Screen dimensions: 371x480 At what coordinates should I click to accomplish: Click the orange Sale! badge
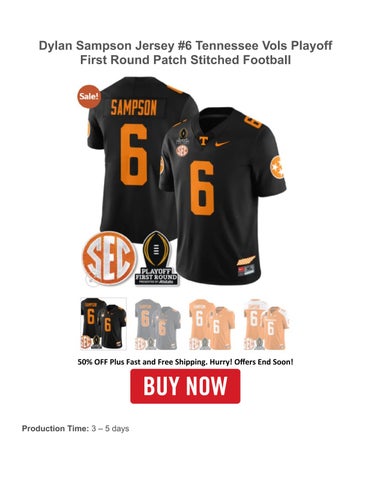click(x=89, y=97)
